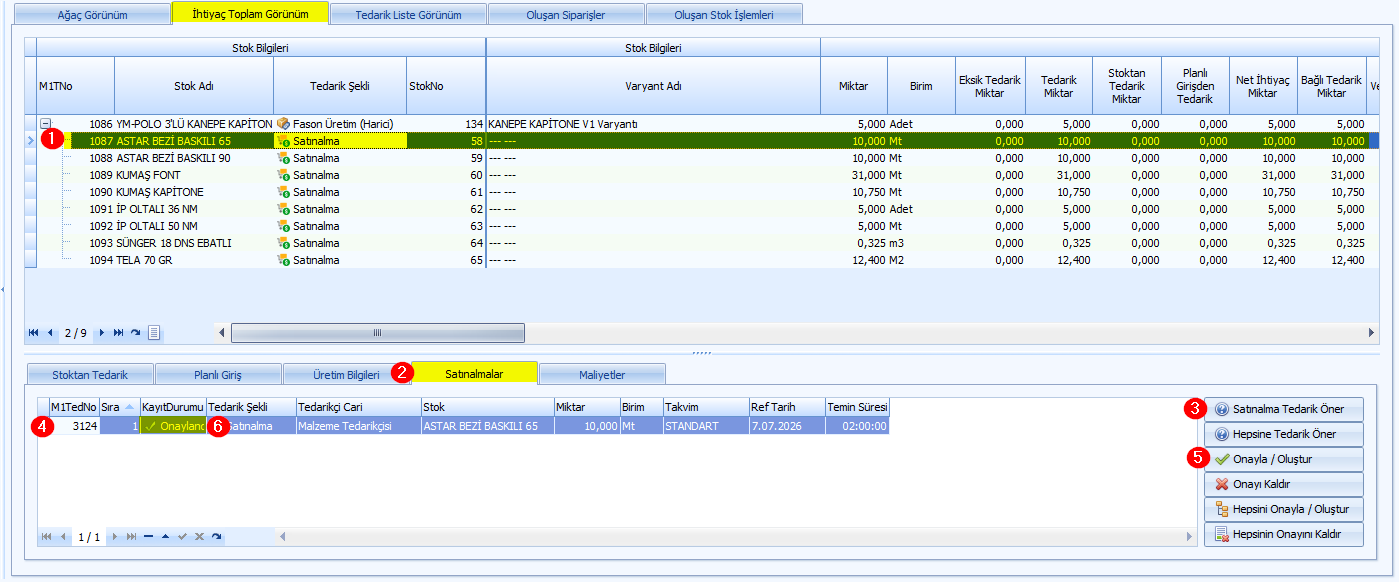Click Satınalma icon in SÜNGER 18 DNS row
The height and width of the screenshot is (582, 1399).
click(x=283, y=243)
